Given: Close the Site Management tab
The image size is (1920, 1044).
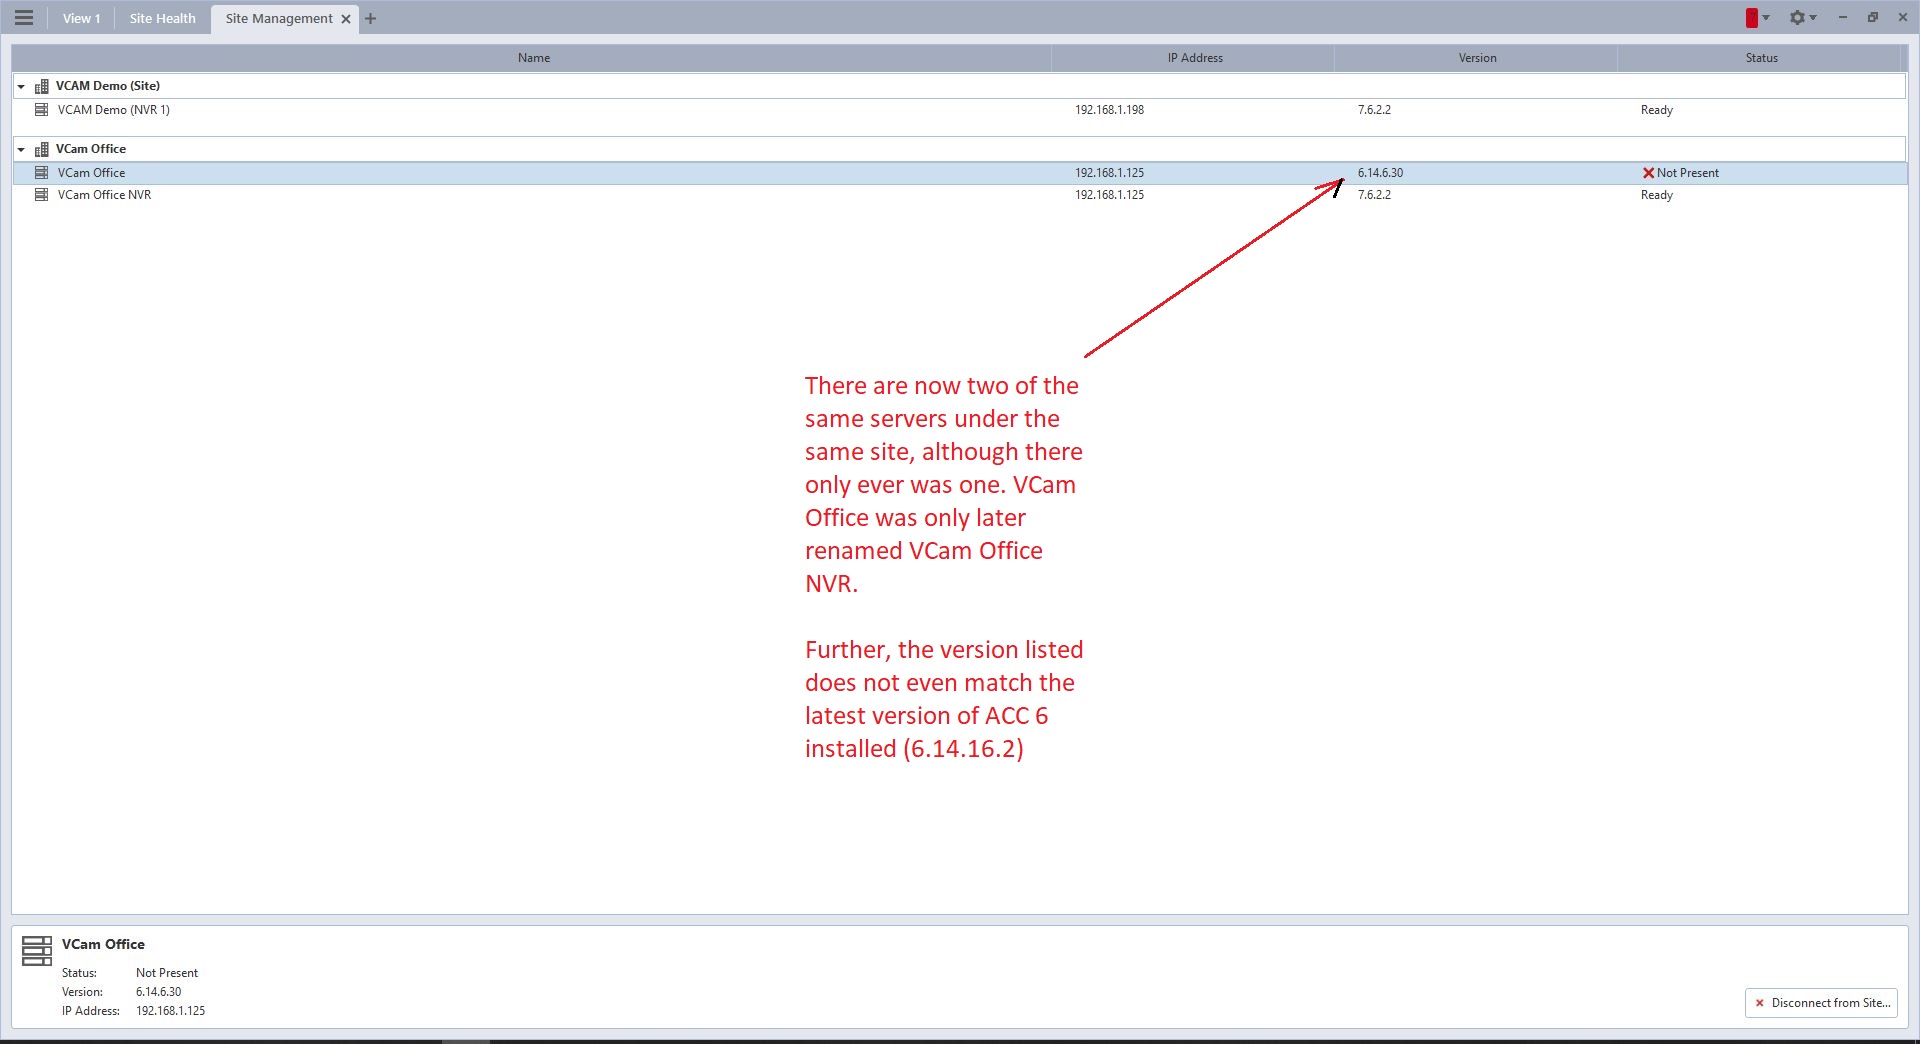Looking at the screenshot, I should [346, 19].
